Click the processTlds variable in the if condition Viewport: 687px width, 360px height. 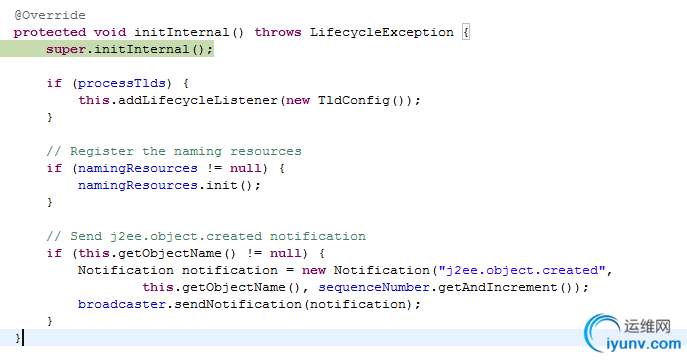pos(122,83)
